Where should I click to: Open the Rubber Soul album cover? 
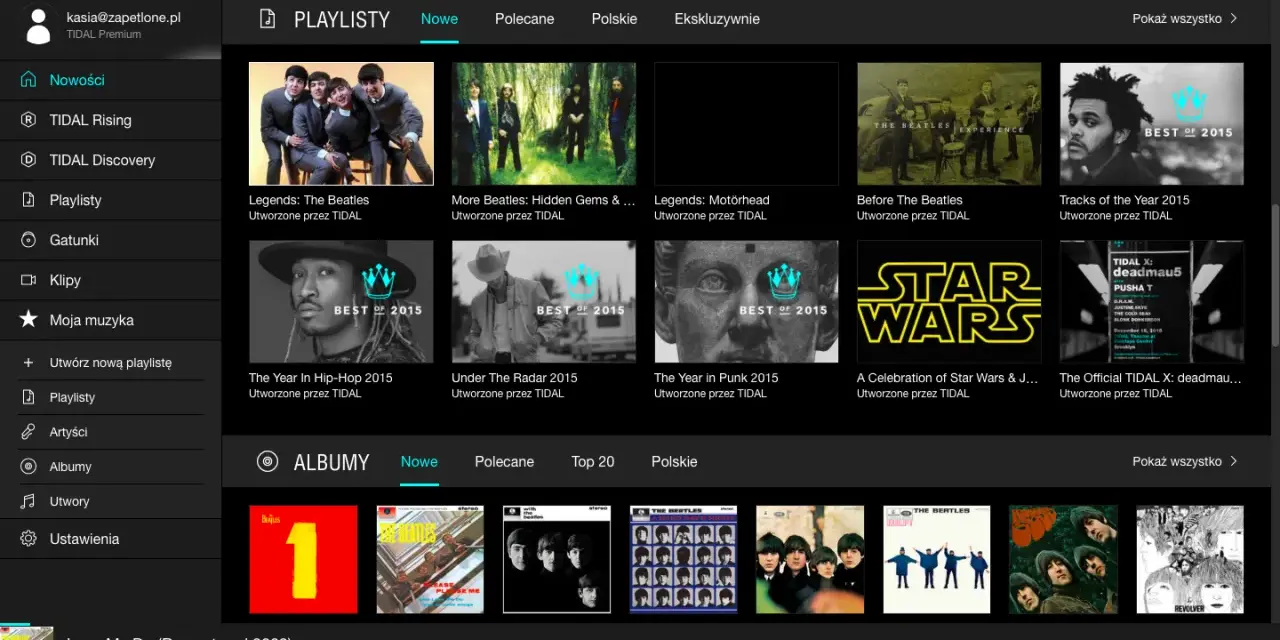pyautogui.click(x=1063, y=559)
